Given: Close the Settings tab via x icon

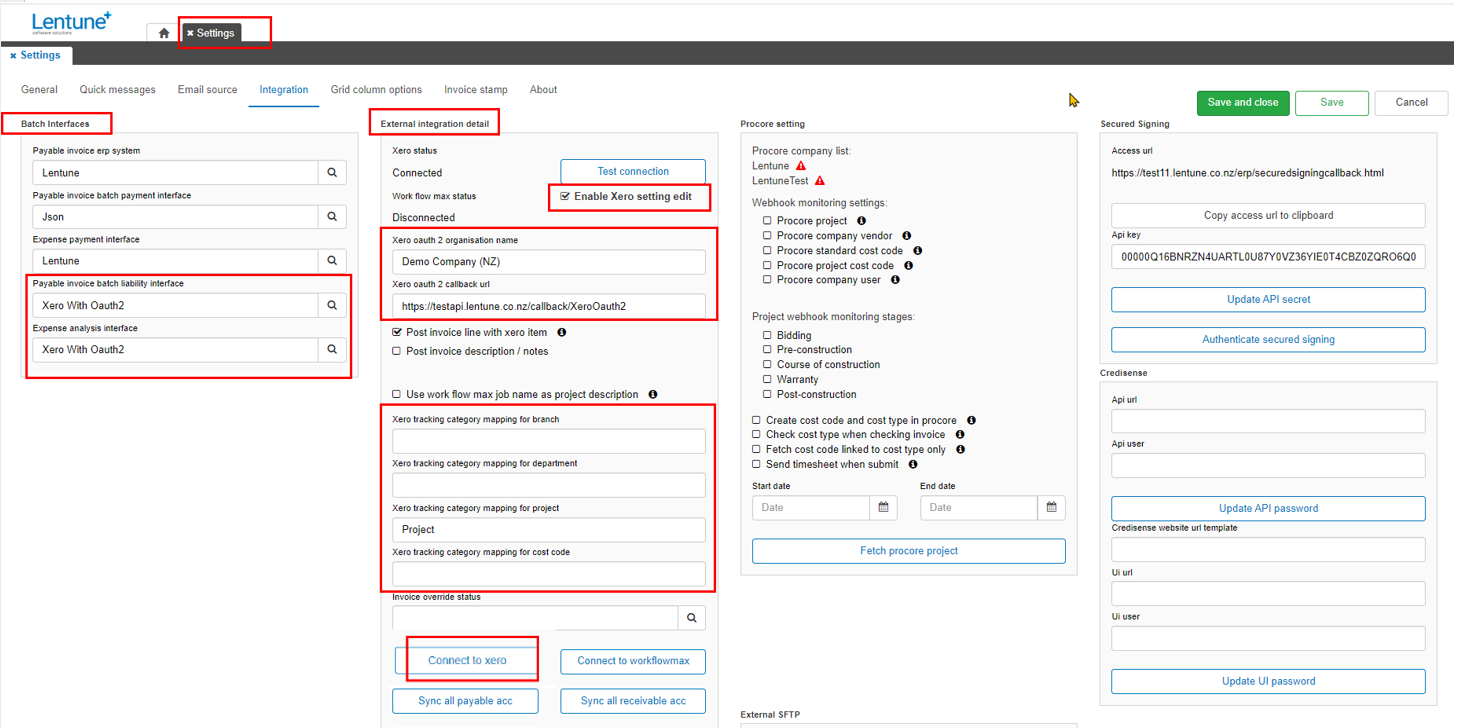Looking at the screenshot, I should 190,33.
